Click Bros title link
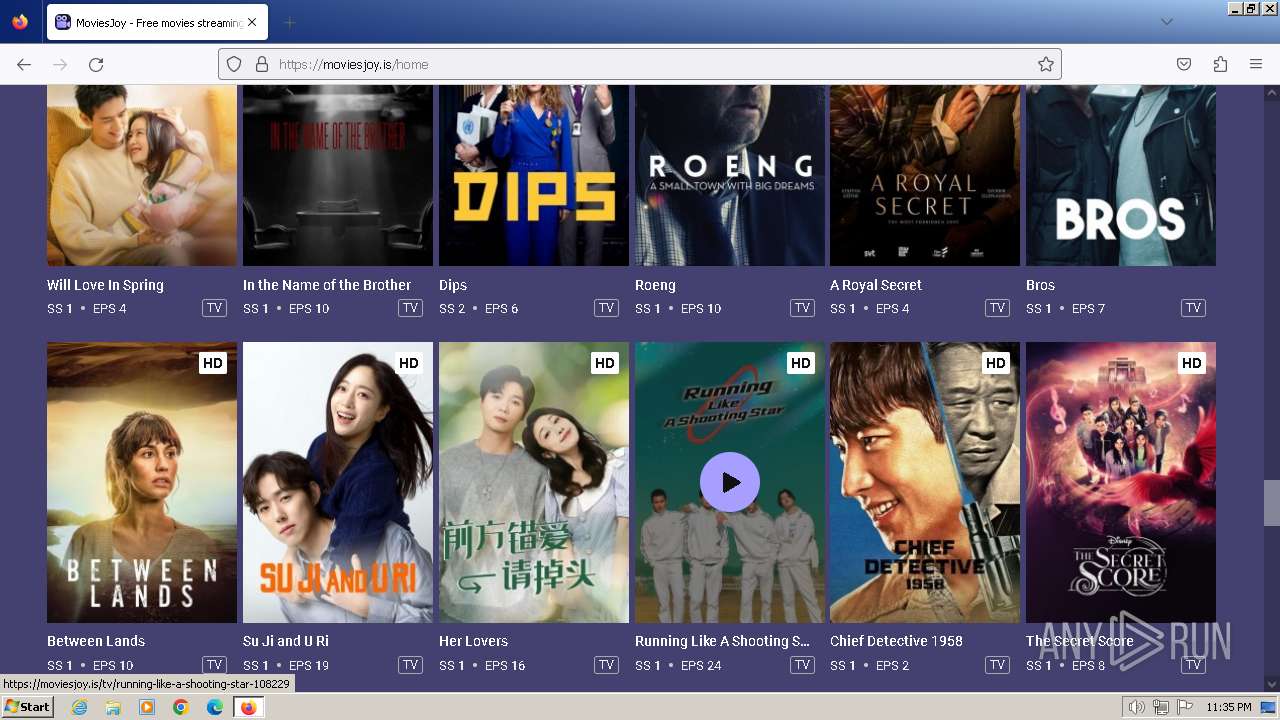This screenshot has width=1280, height=720. coord(1040,285)
